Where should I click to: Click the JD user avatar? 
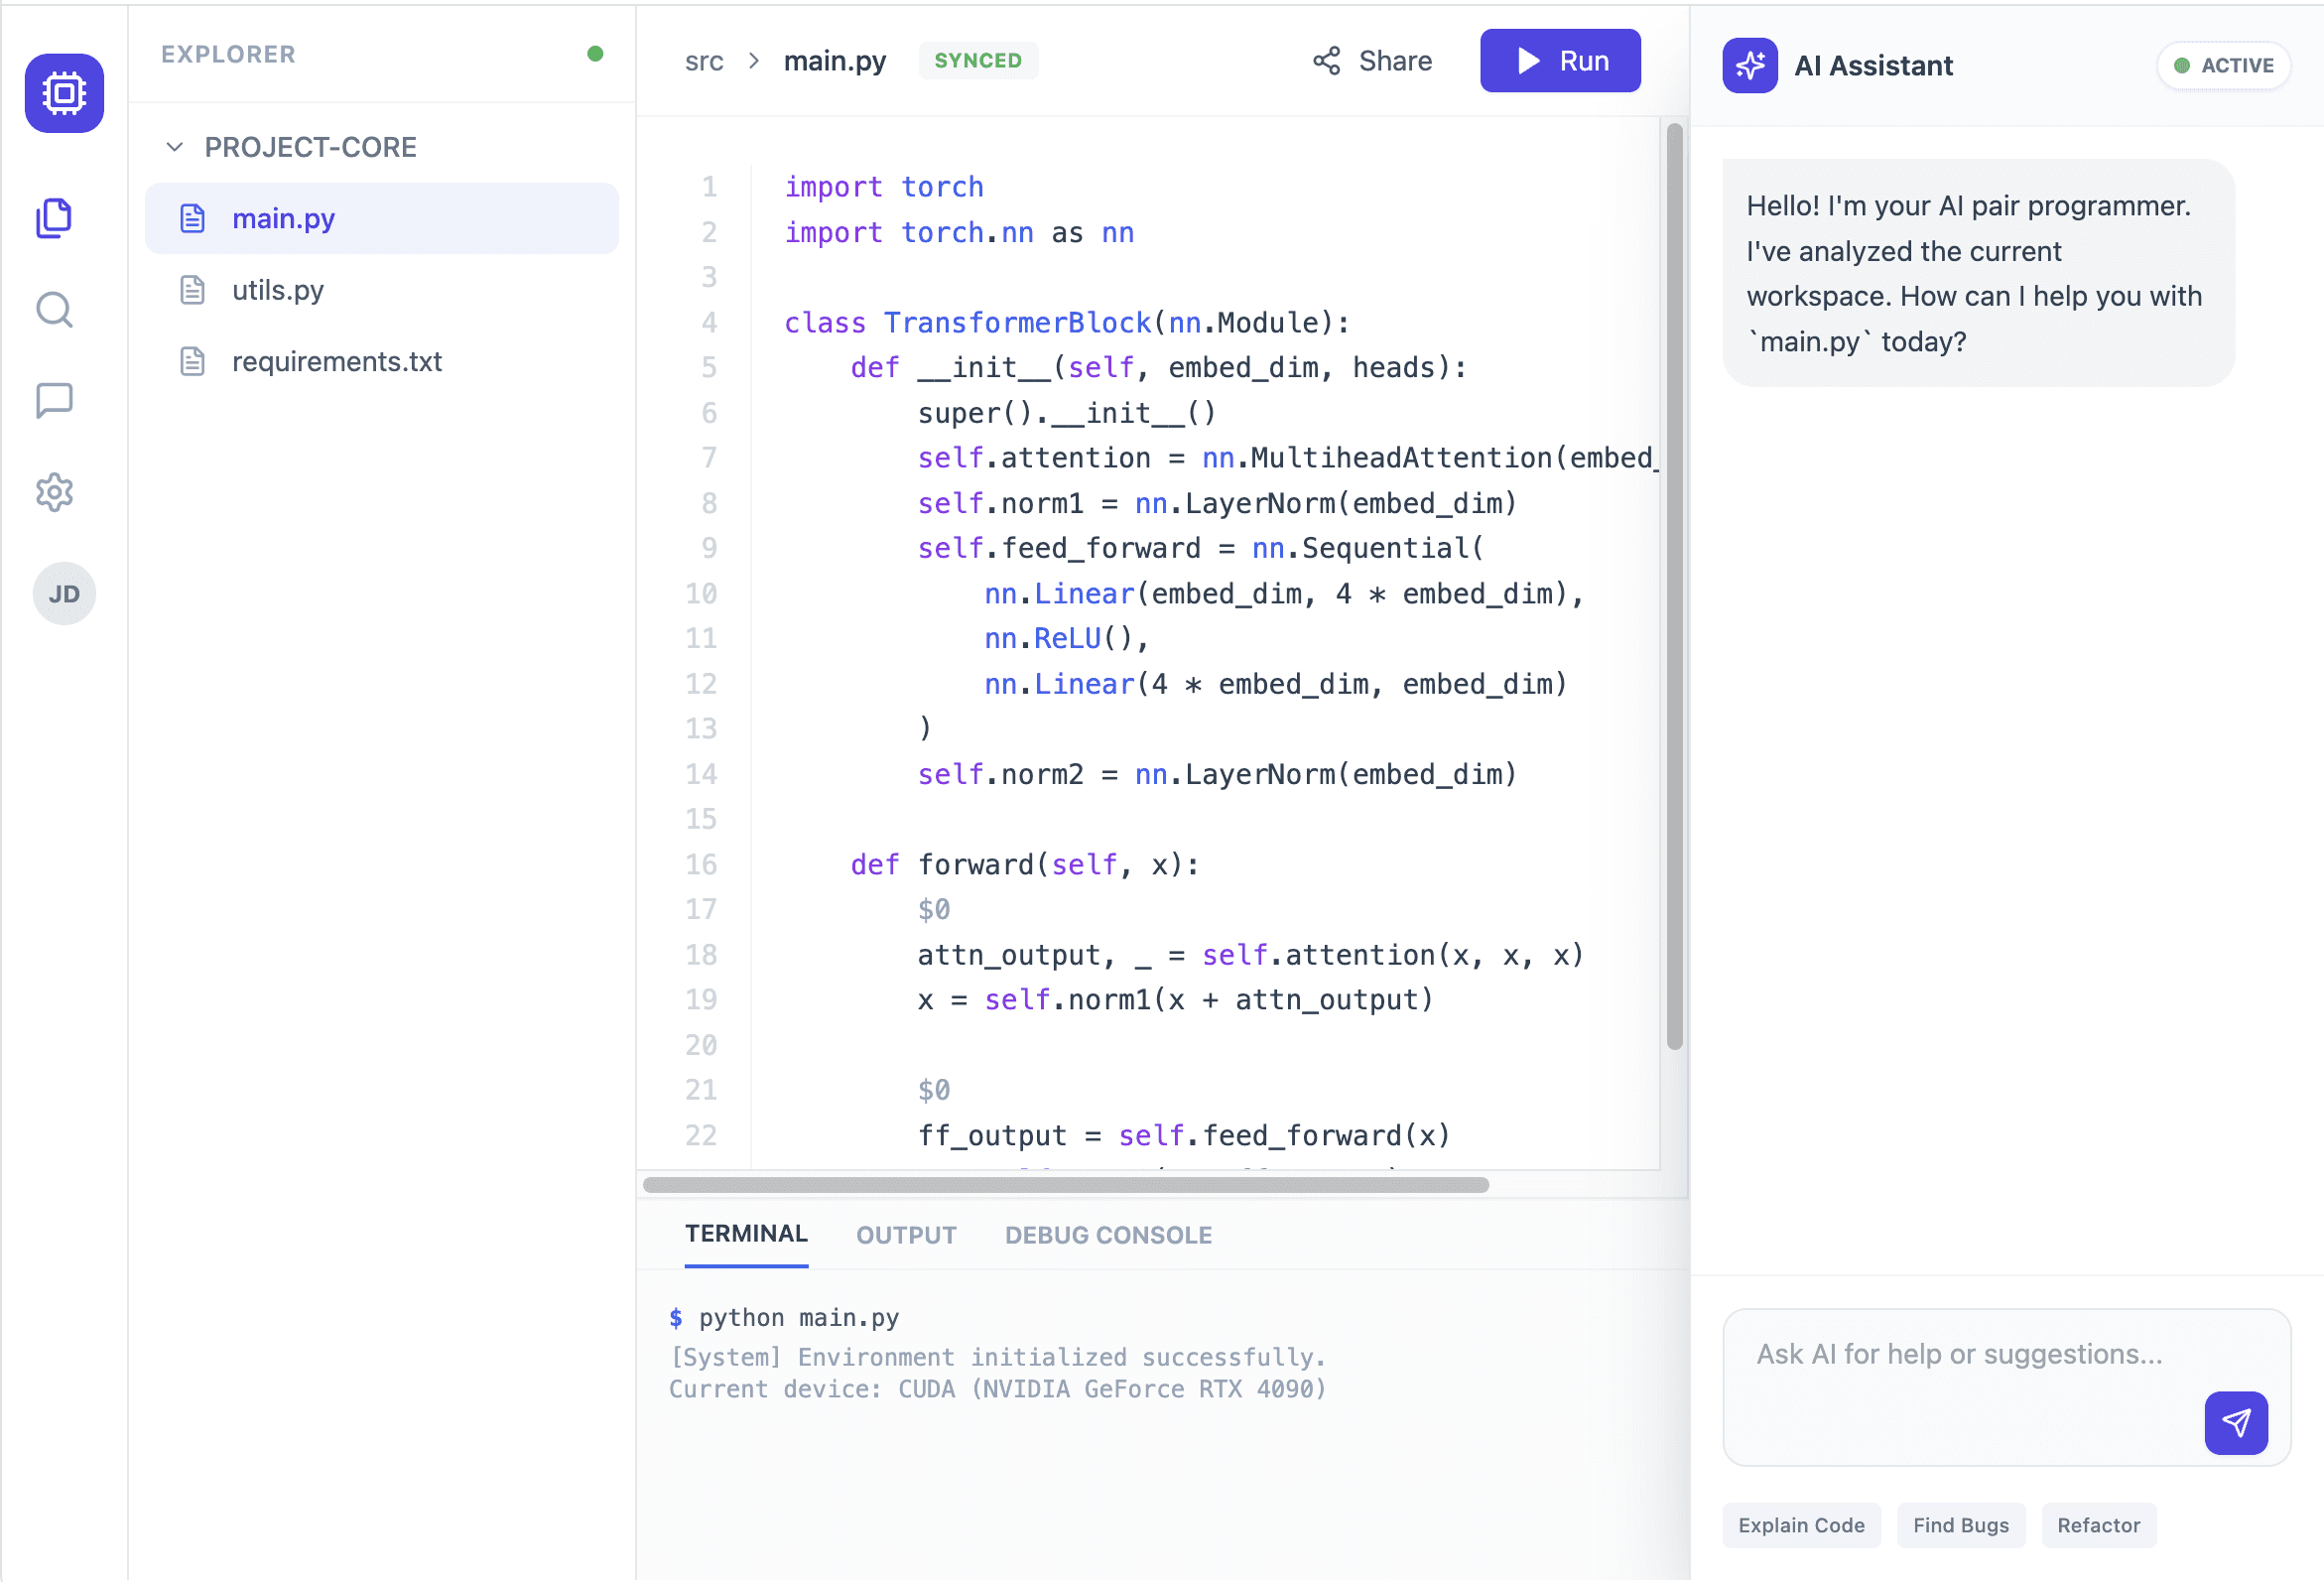click(x=64, y=594)
